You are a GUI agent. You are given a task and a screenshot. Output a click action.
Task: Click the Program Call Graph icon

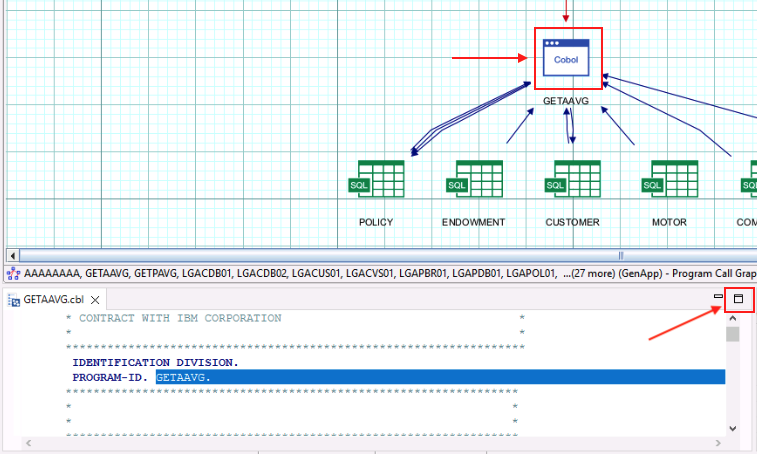[13, 274]
